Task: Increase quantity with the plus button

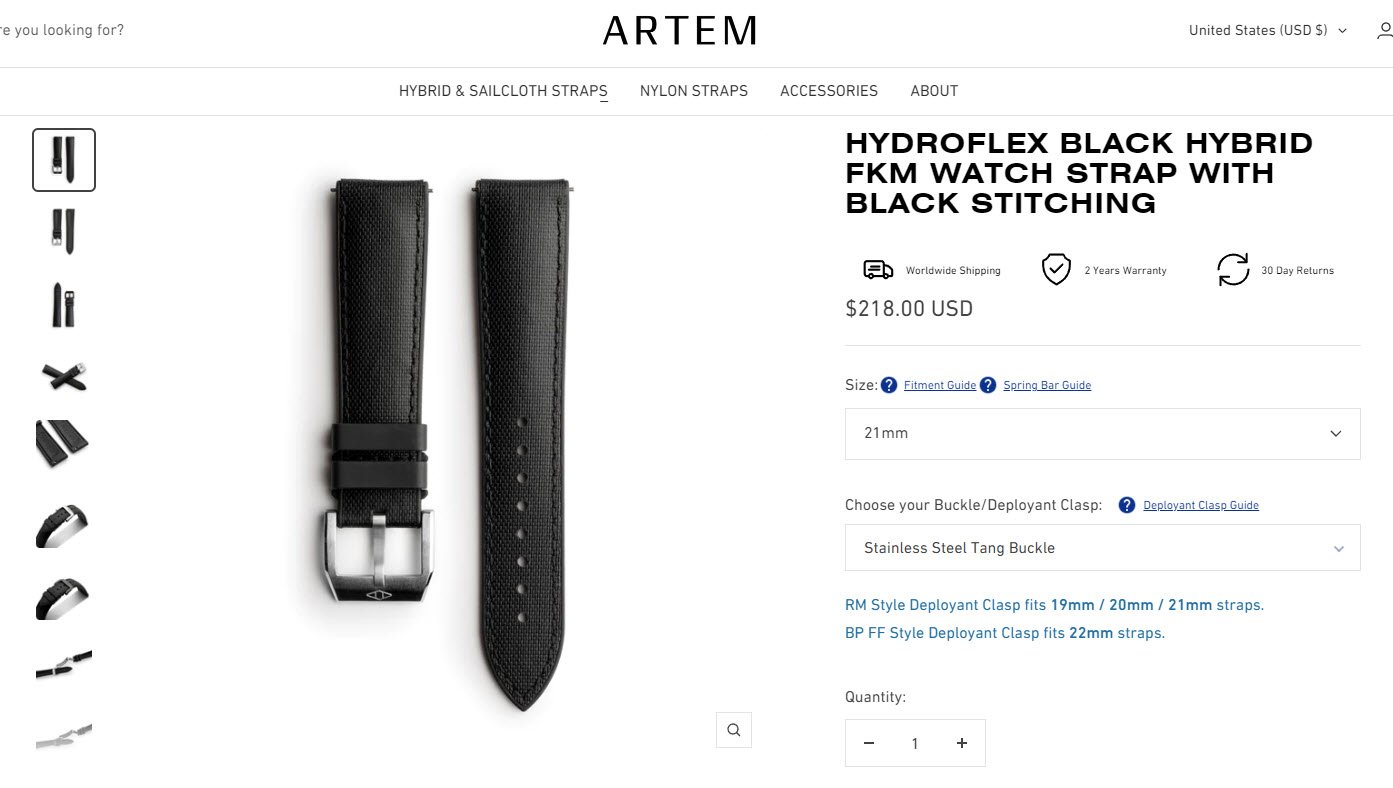Action: click(962, 743)
